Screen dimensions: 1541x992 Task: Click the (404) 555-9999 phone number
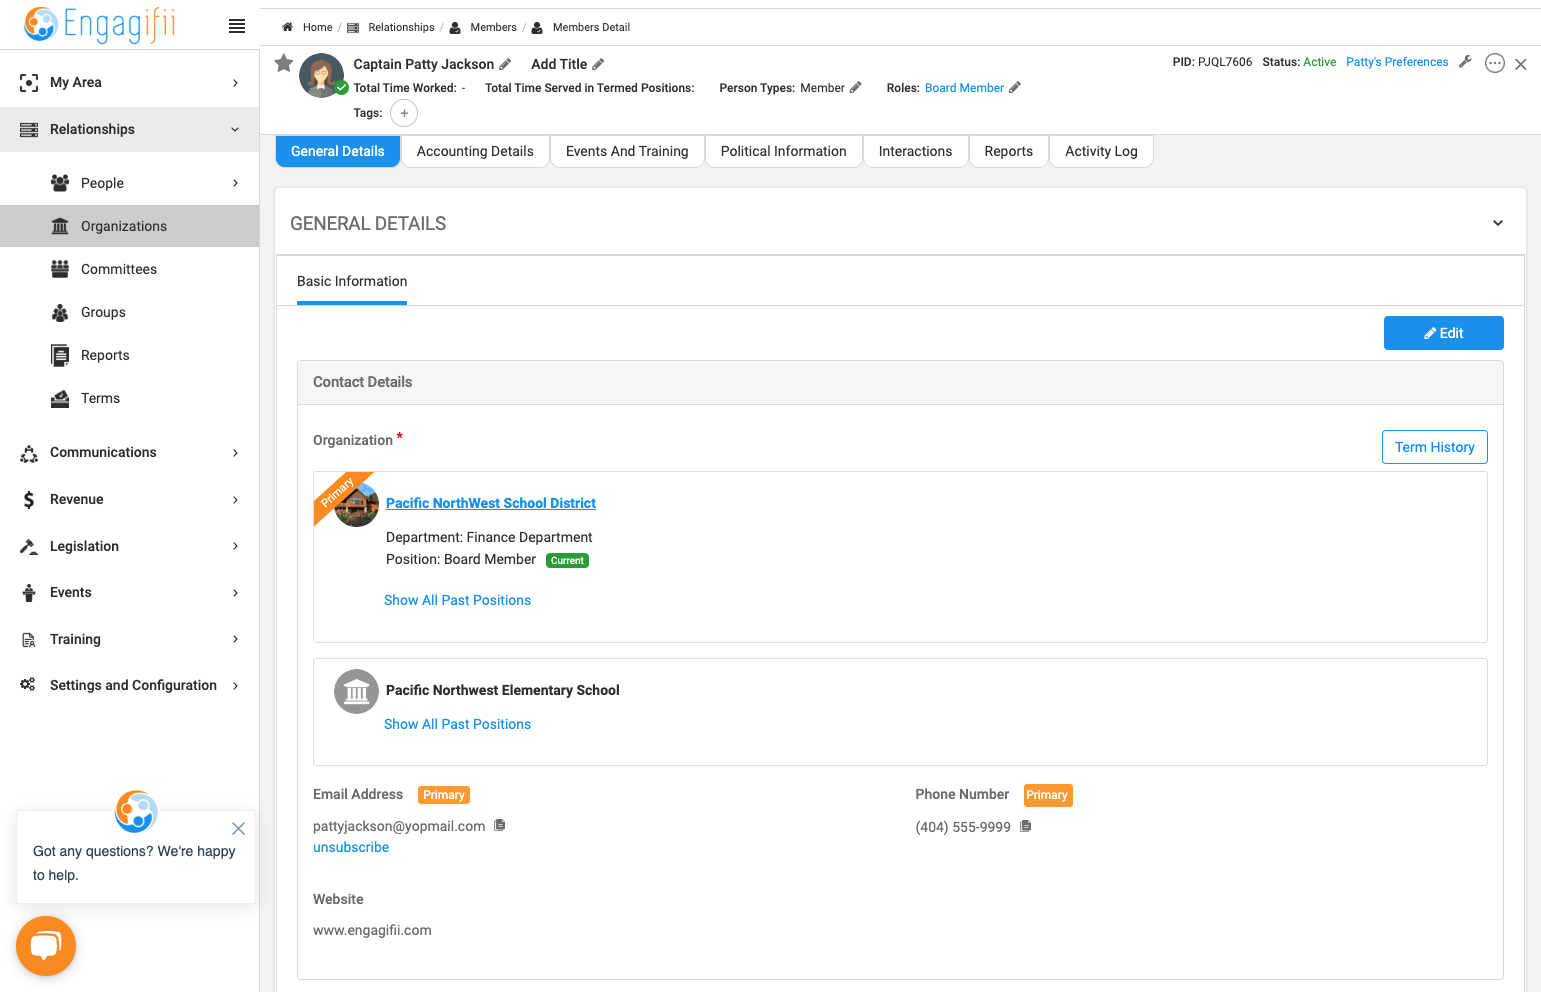click(963, 827)
